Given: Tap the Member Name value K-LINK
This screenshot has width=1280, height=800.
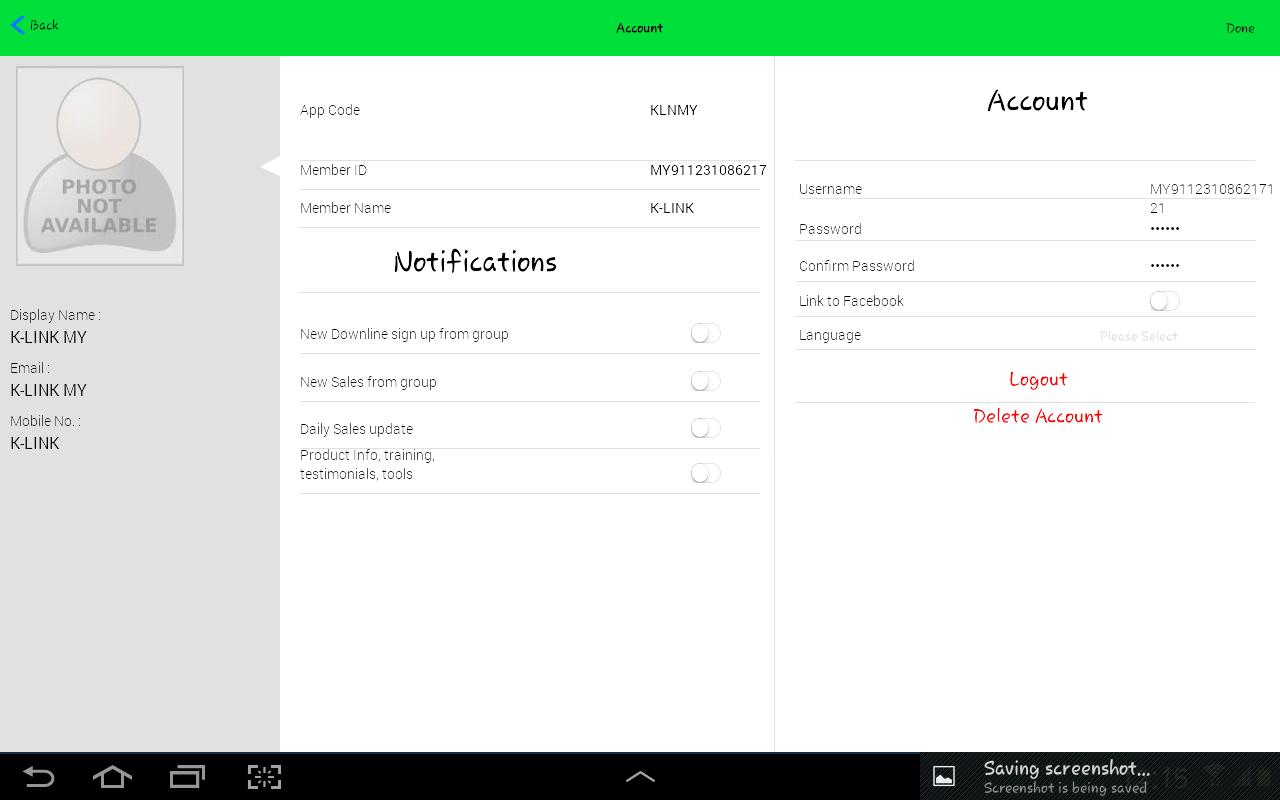Looking at the screenshot, I should click(672, 208).
